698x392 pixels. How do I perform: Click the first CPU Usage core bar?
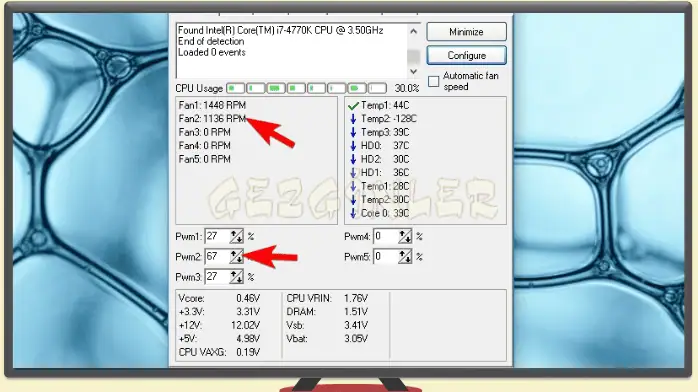click(235, 88)
